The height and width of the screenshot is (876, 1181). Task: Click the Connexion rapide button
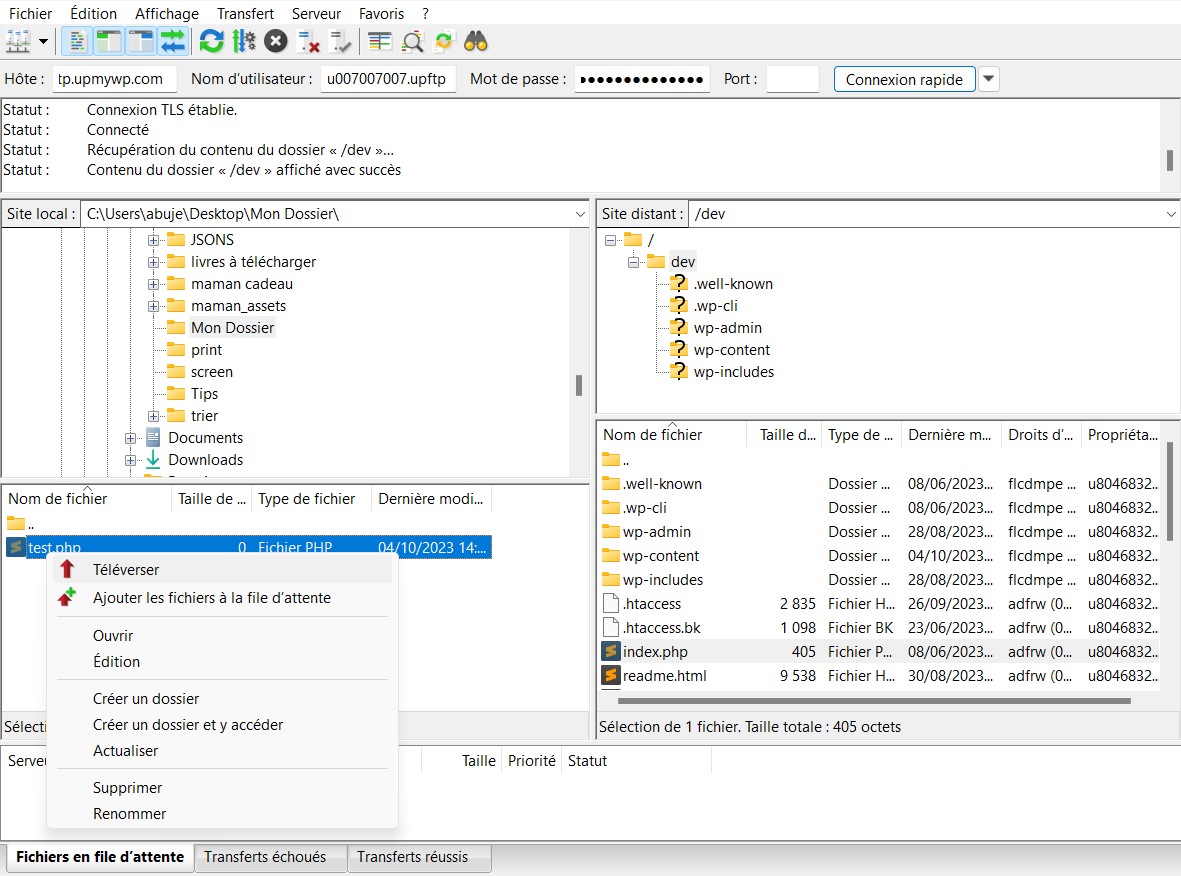[904, 79]
